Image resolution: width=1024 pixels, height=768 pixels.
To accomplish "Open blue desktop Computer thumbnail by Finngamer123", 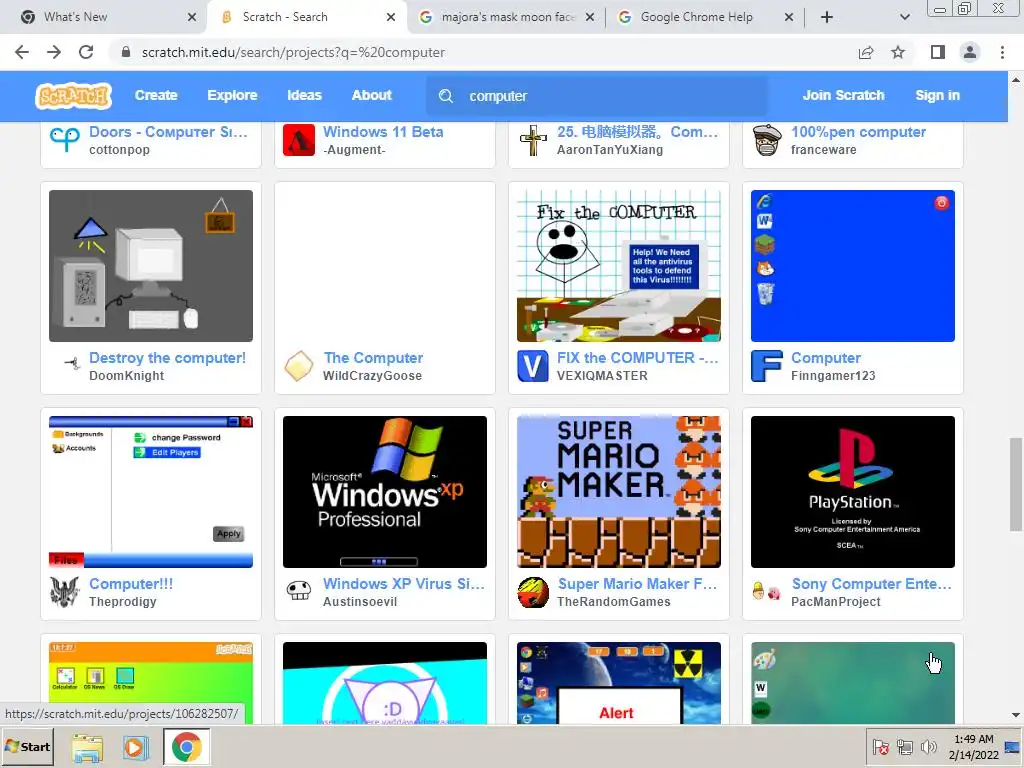I will (x=852, y=266).
